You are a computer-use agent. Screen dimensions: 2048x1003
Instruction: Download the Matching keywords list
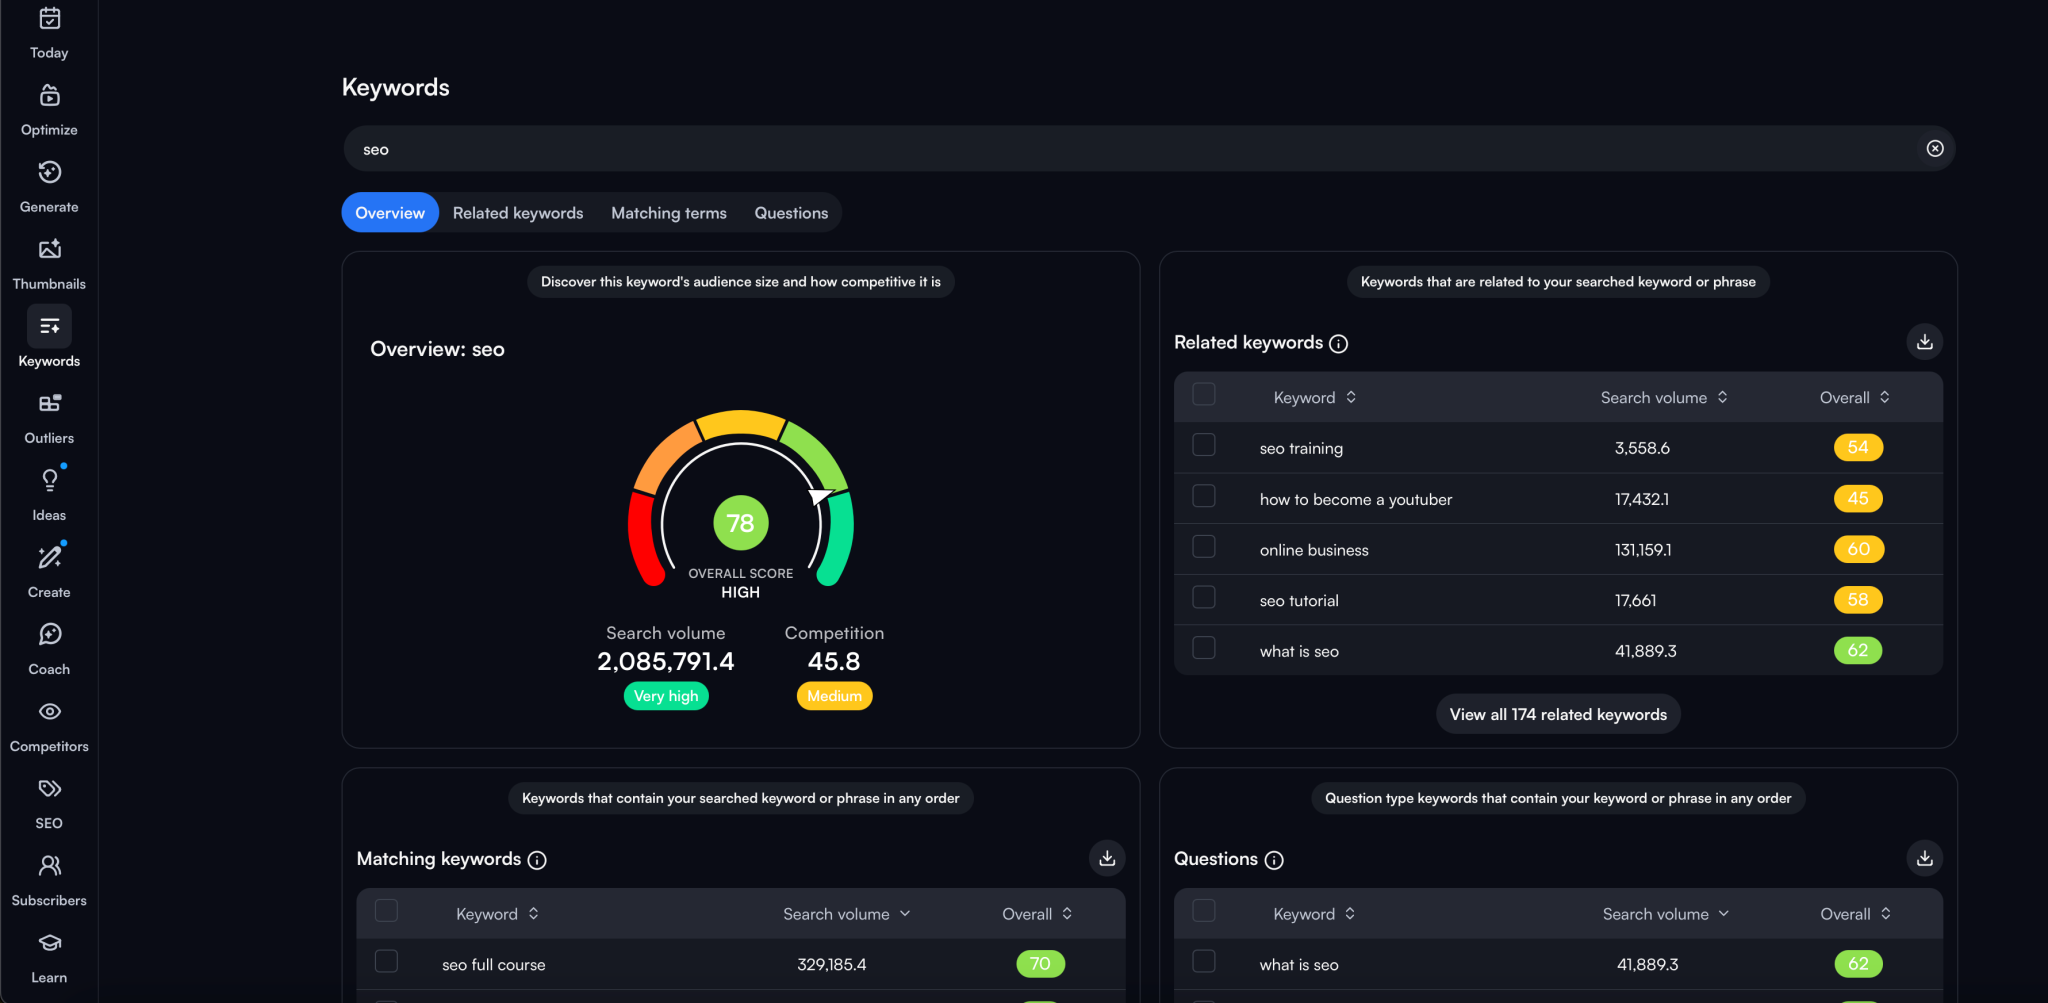coord(1107,858)
